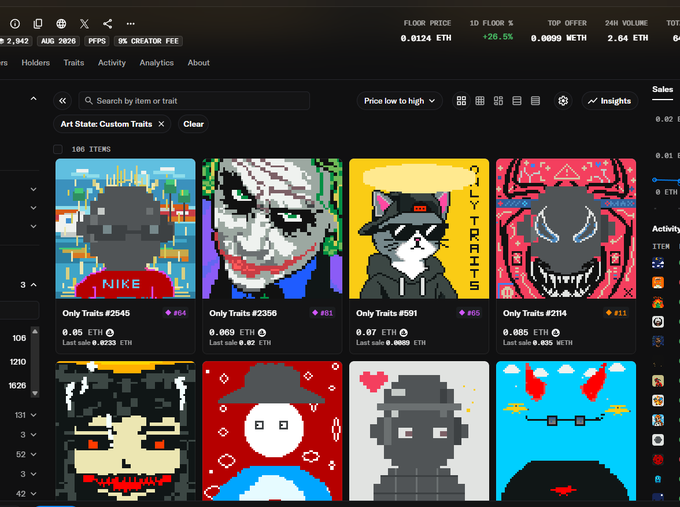
Task: Open display settings gear
Action: click(563, 101)
